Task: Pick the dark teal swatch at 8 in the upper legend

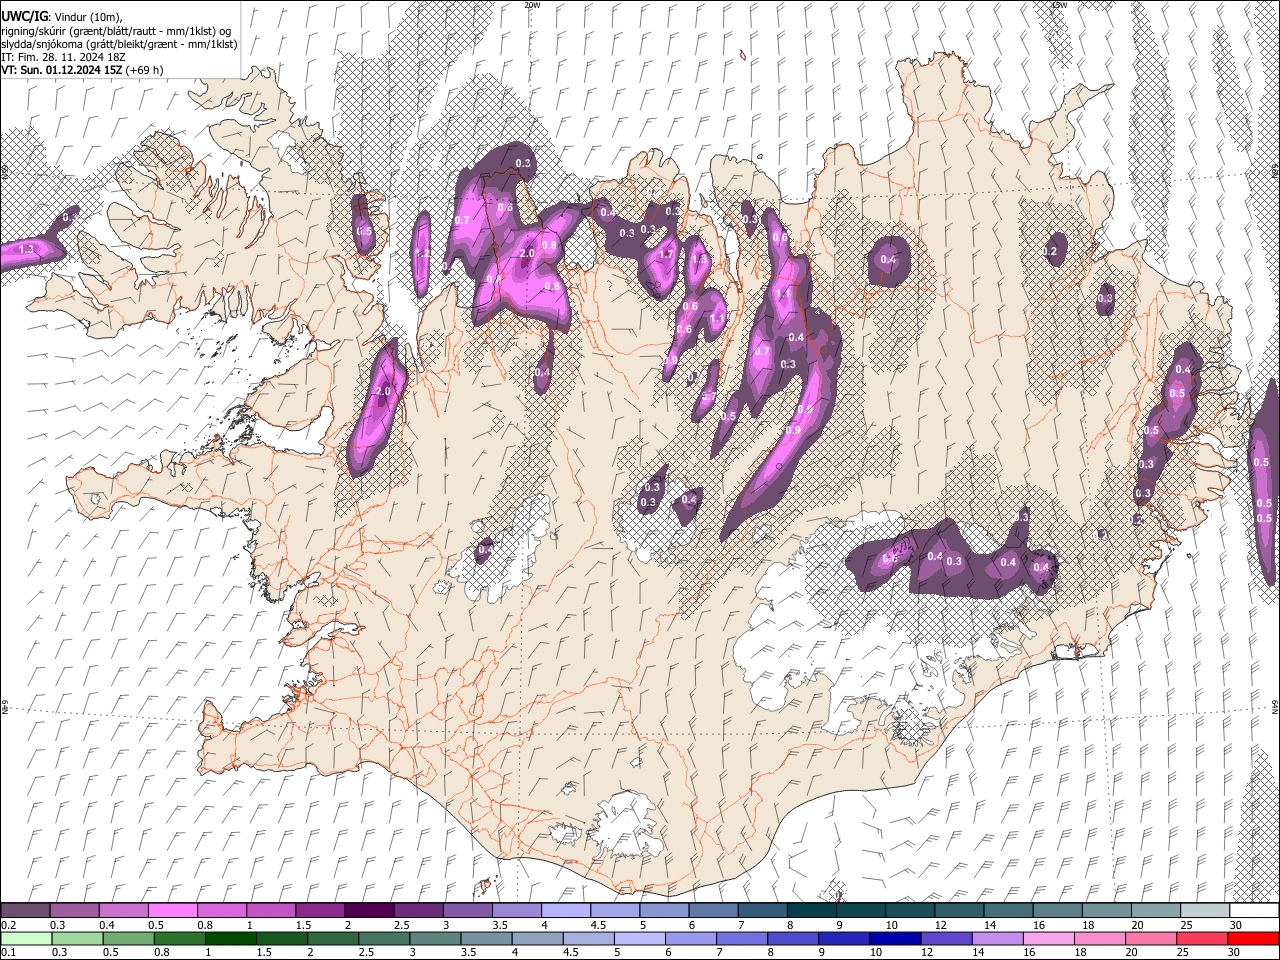Action: coord(812,911)
